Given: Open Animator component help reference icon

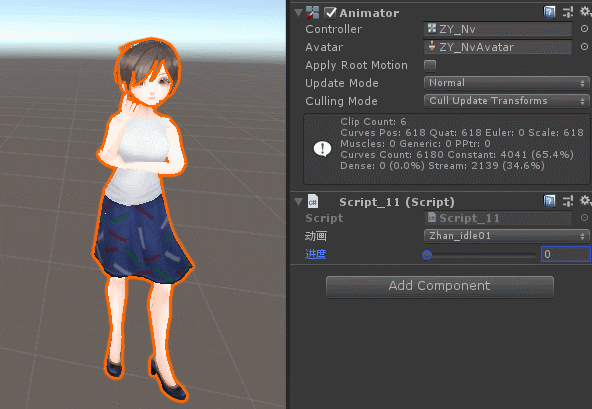Looking at the screenshot, I should (549, 12).
